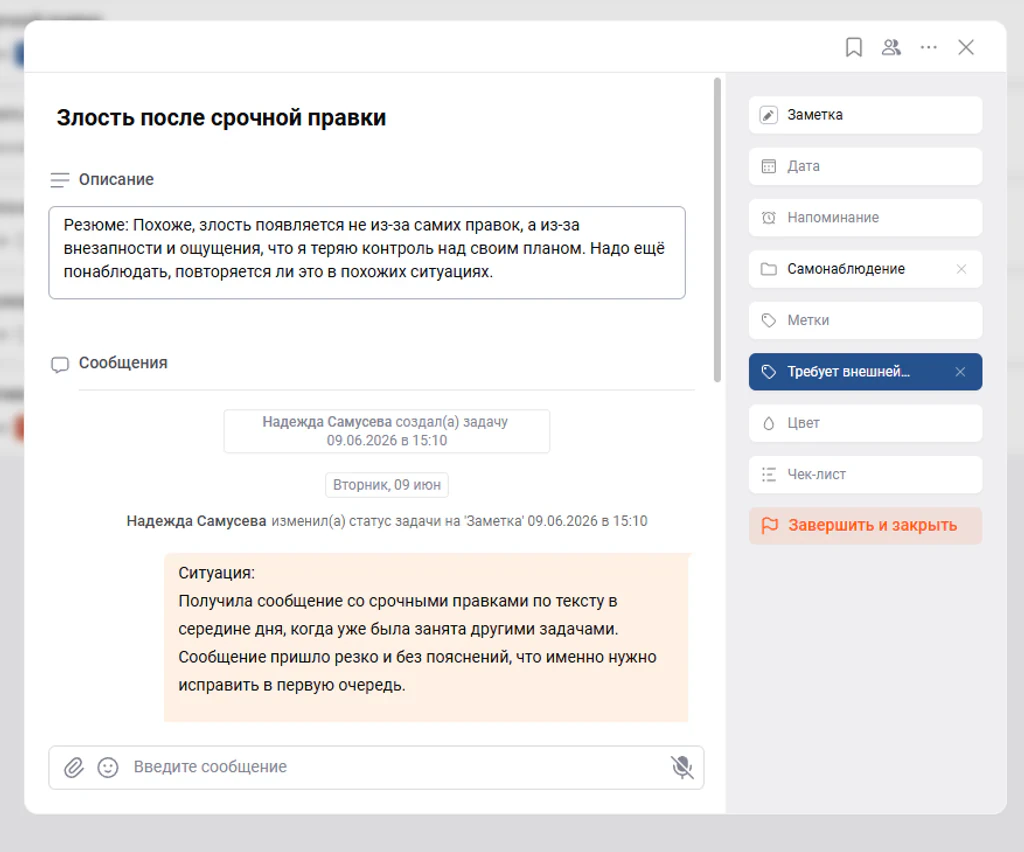1024x852 pixels.
Task: Edit the title Злость после срочной правки
Action: (221, 118)
